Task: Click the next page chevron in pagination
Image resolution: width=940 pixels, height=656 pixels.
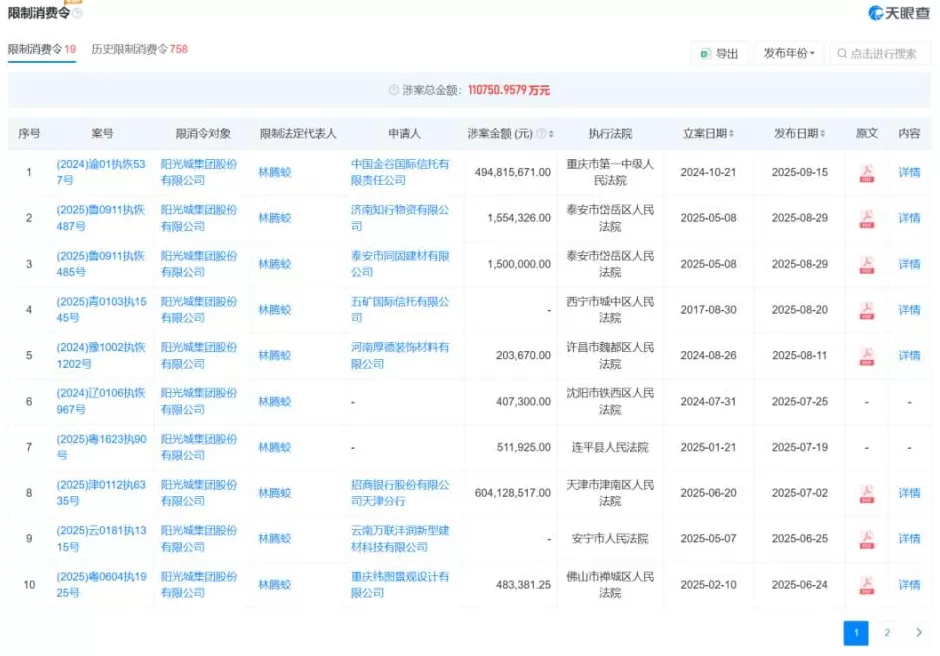Action: click(x=918, y=633)
